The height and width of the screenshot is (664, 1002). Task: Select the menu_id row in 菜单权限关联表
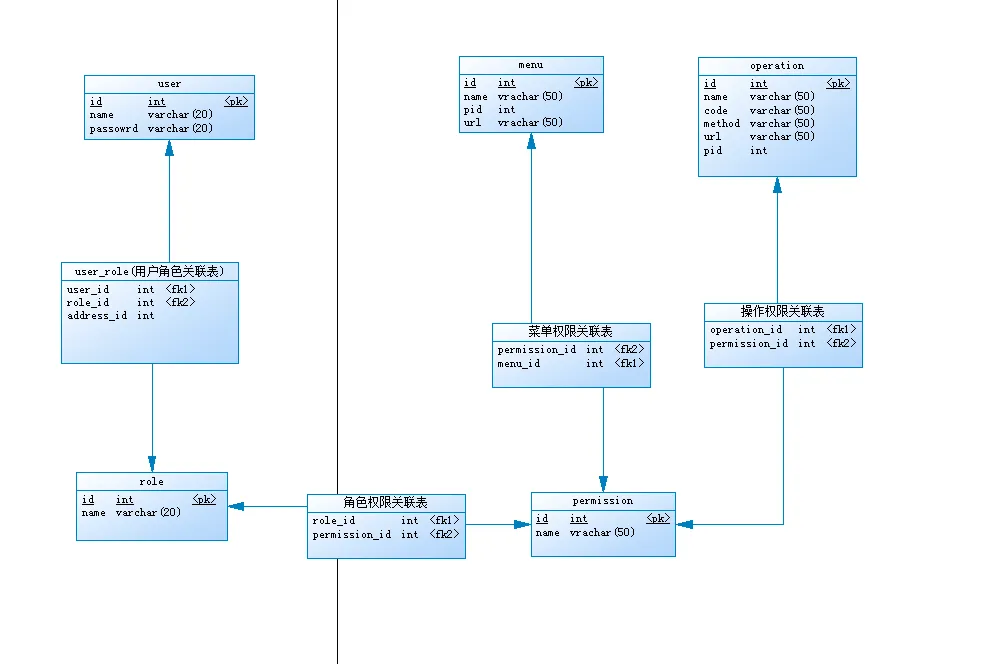coord(571,364)
